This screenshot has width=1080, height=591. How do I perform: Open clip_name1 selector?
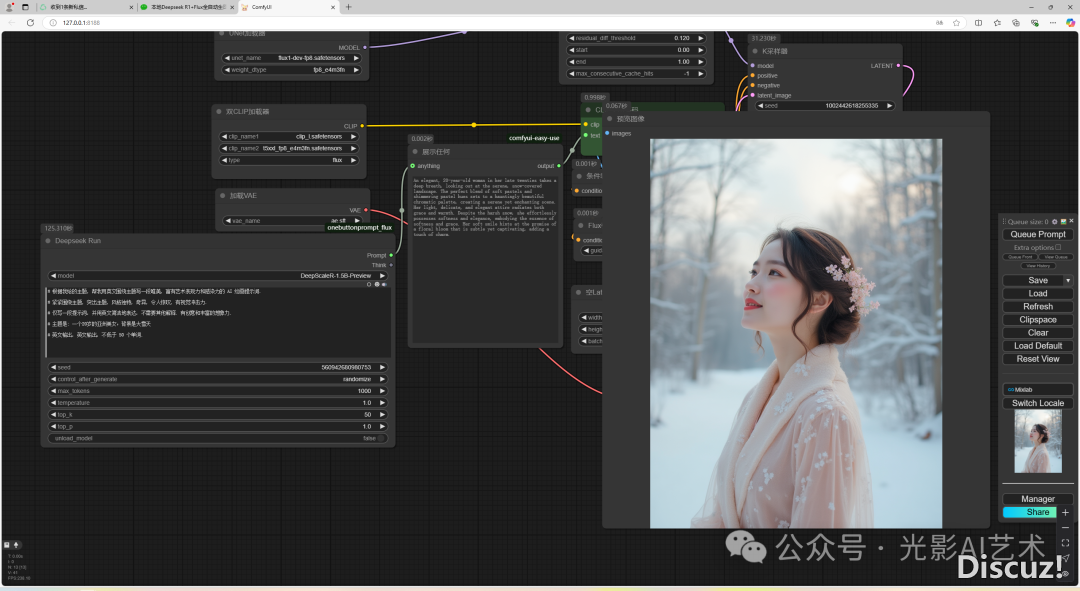(289, 136)
